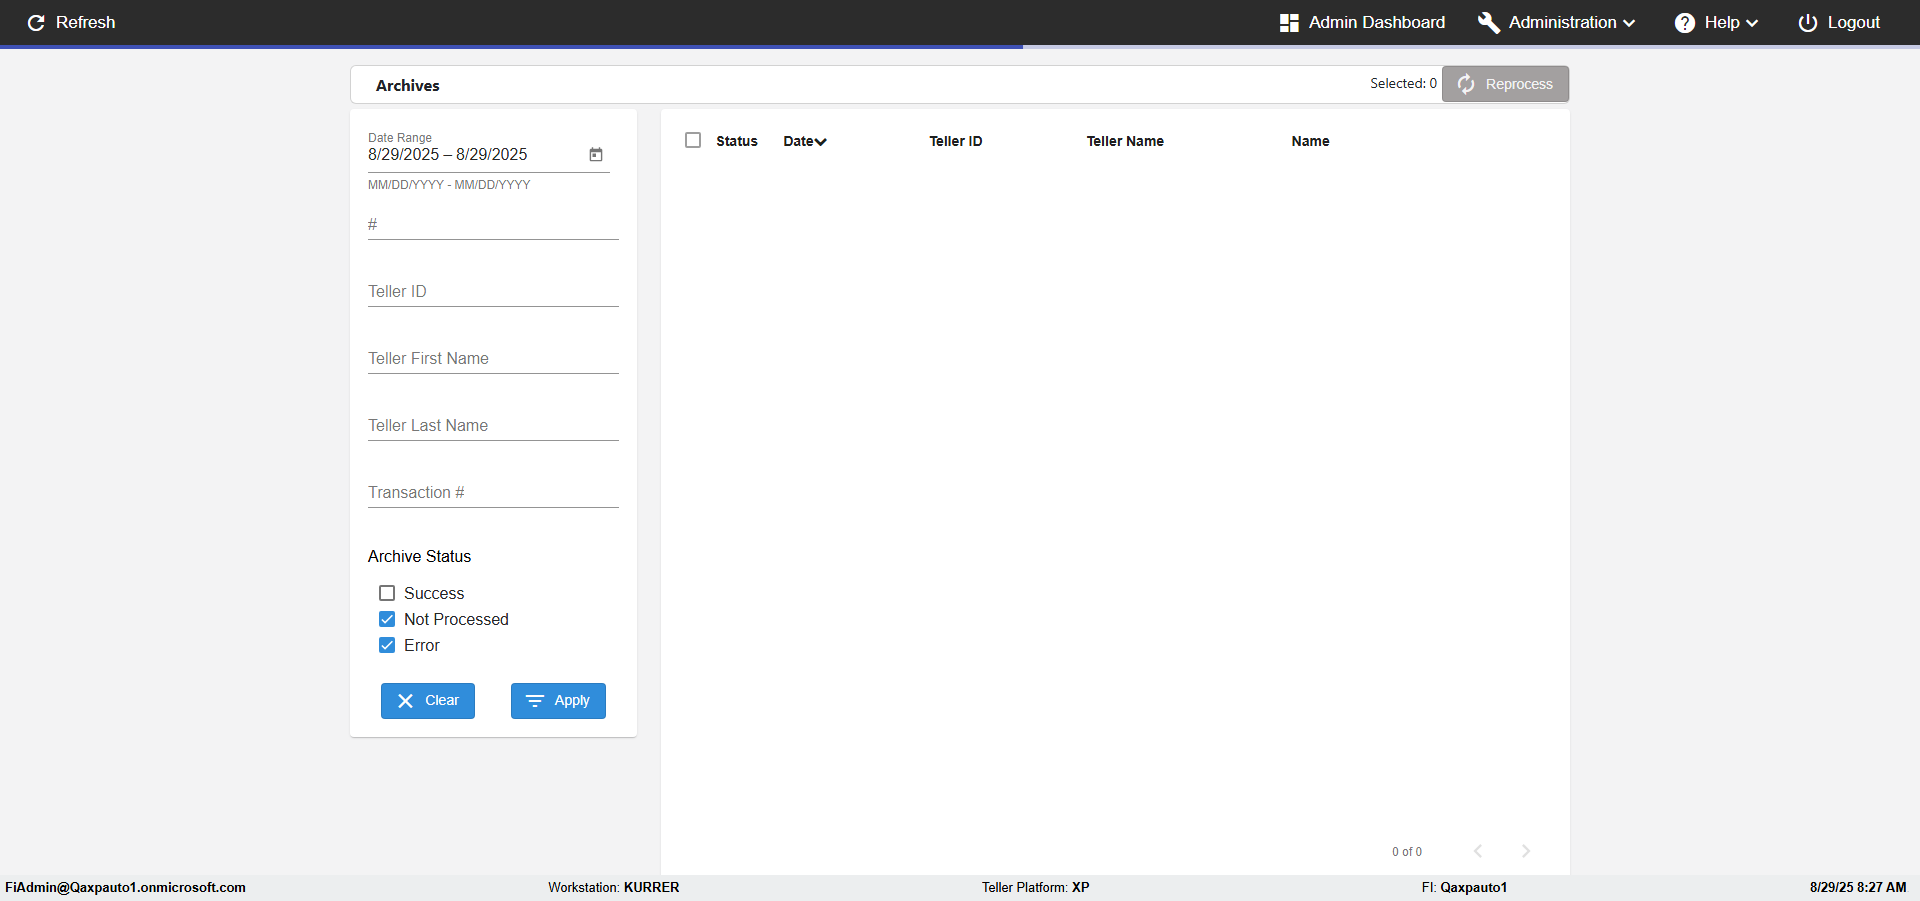Screen dimensions: 1920x901
Task: Click the Admin Dashboard grid icon
Action: tap(1289, 22)
